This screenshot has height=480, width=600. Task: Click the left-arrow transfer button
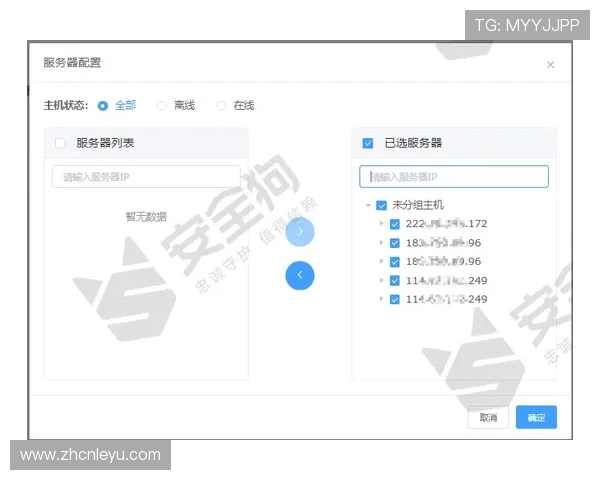pyautogui.click(x=300, y=275)
